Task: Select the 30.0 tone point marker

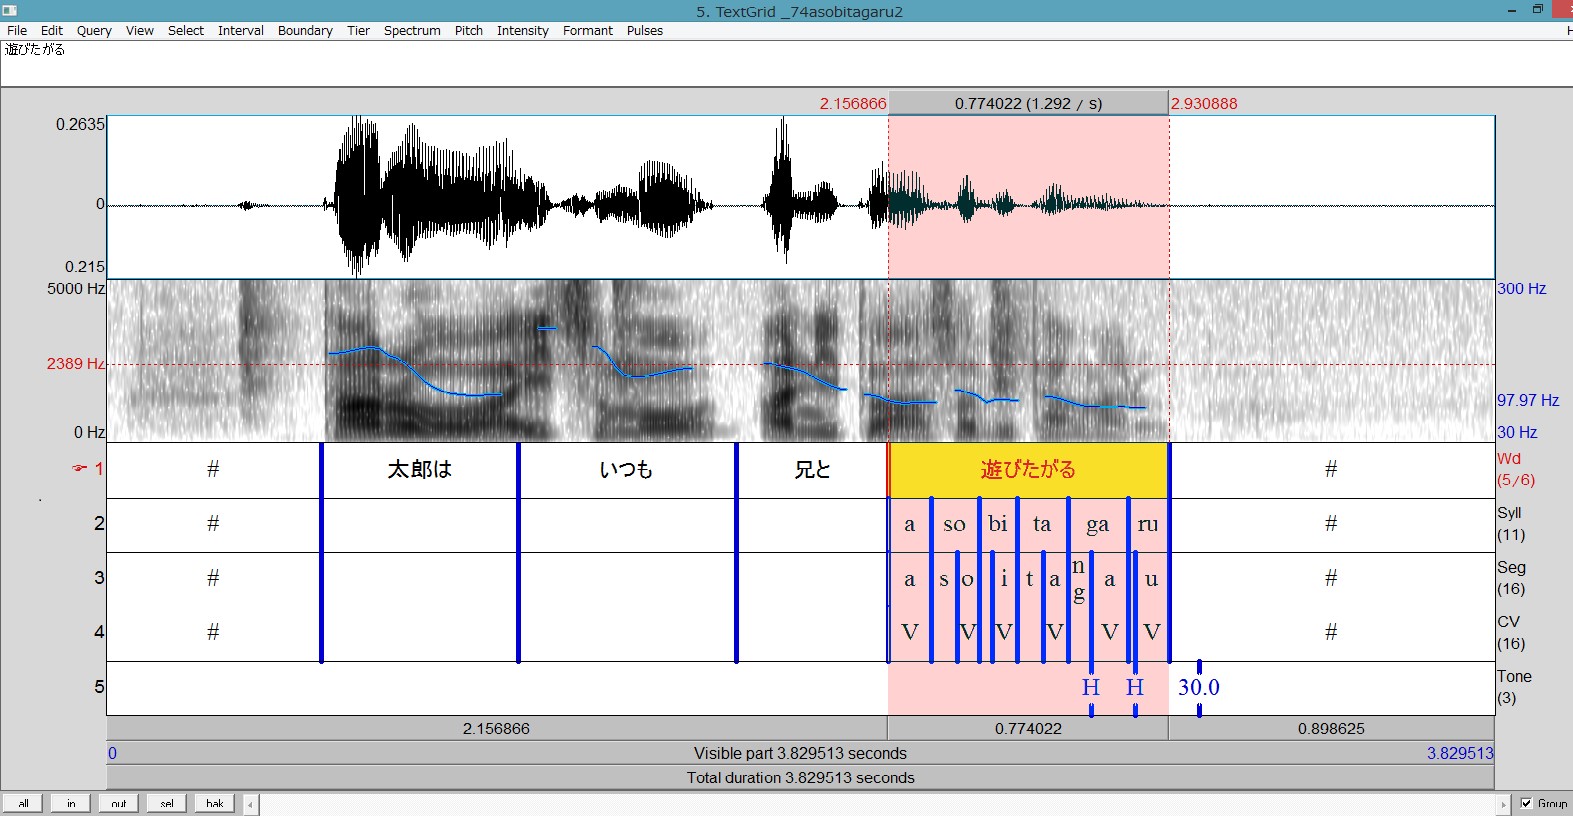Action: point(1198,687)
